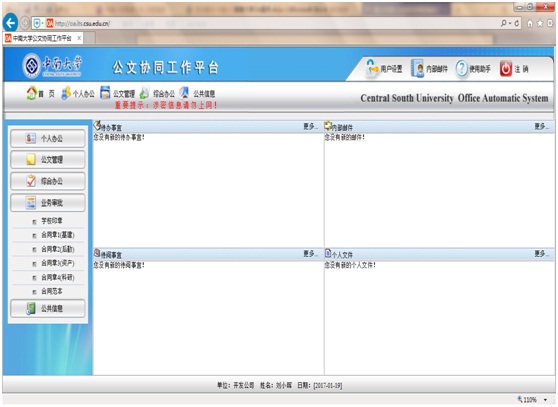Expand 公文管理 sidebar button
The image size is (558, 407).
click(48, 160)
